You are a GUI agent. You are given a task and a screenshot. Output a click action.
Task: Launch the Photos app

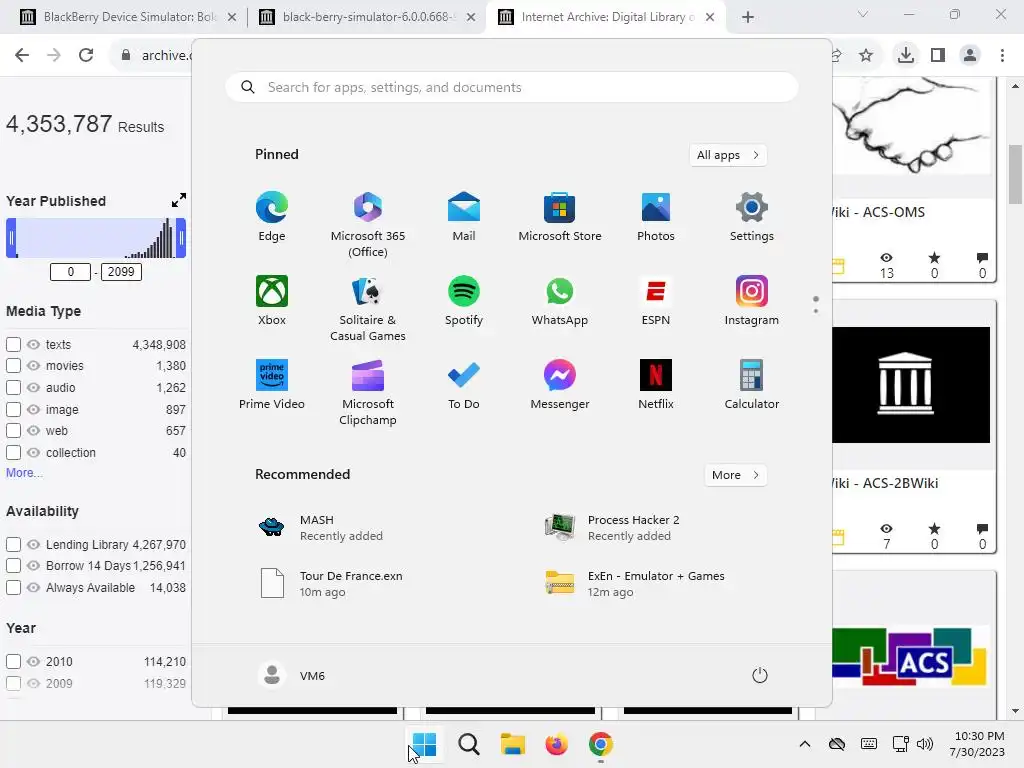tap(656, 217)
